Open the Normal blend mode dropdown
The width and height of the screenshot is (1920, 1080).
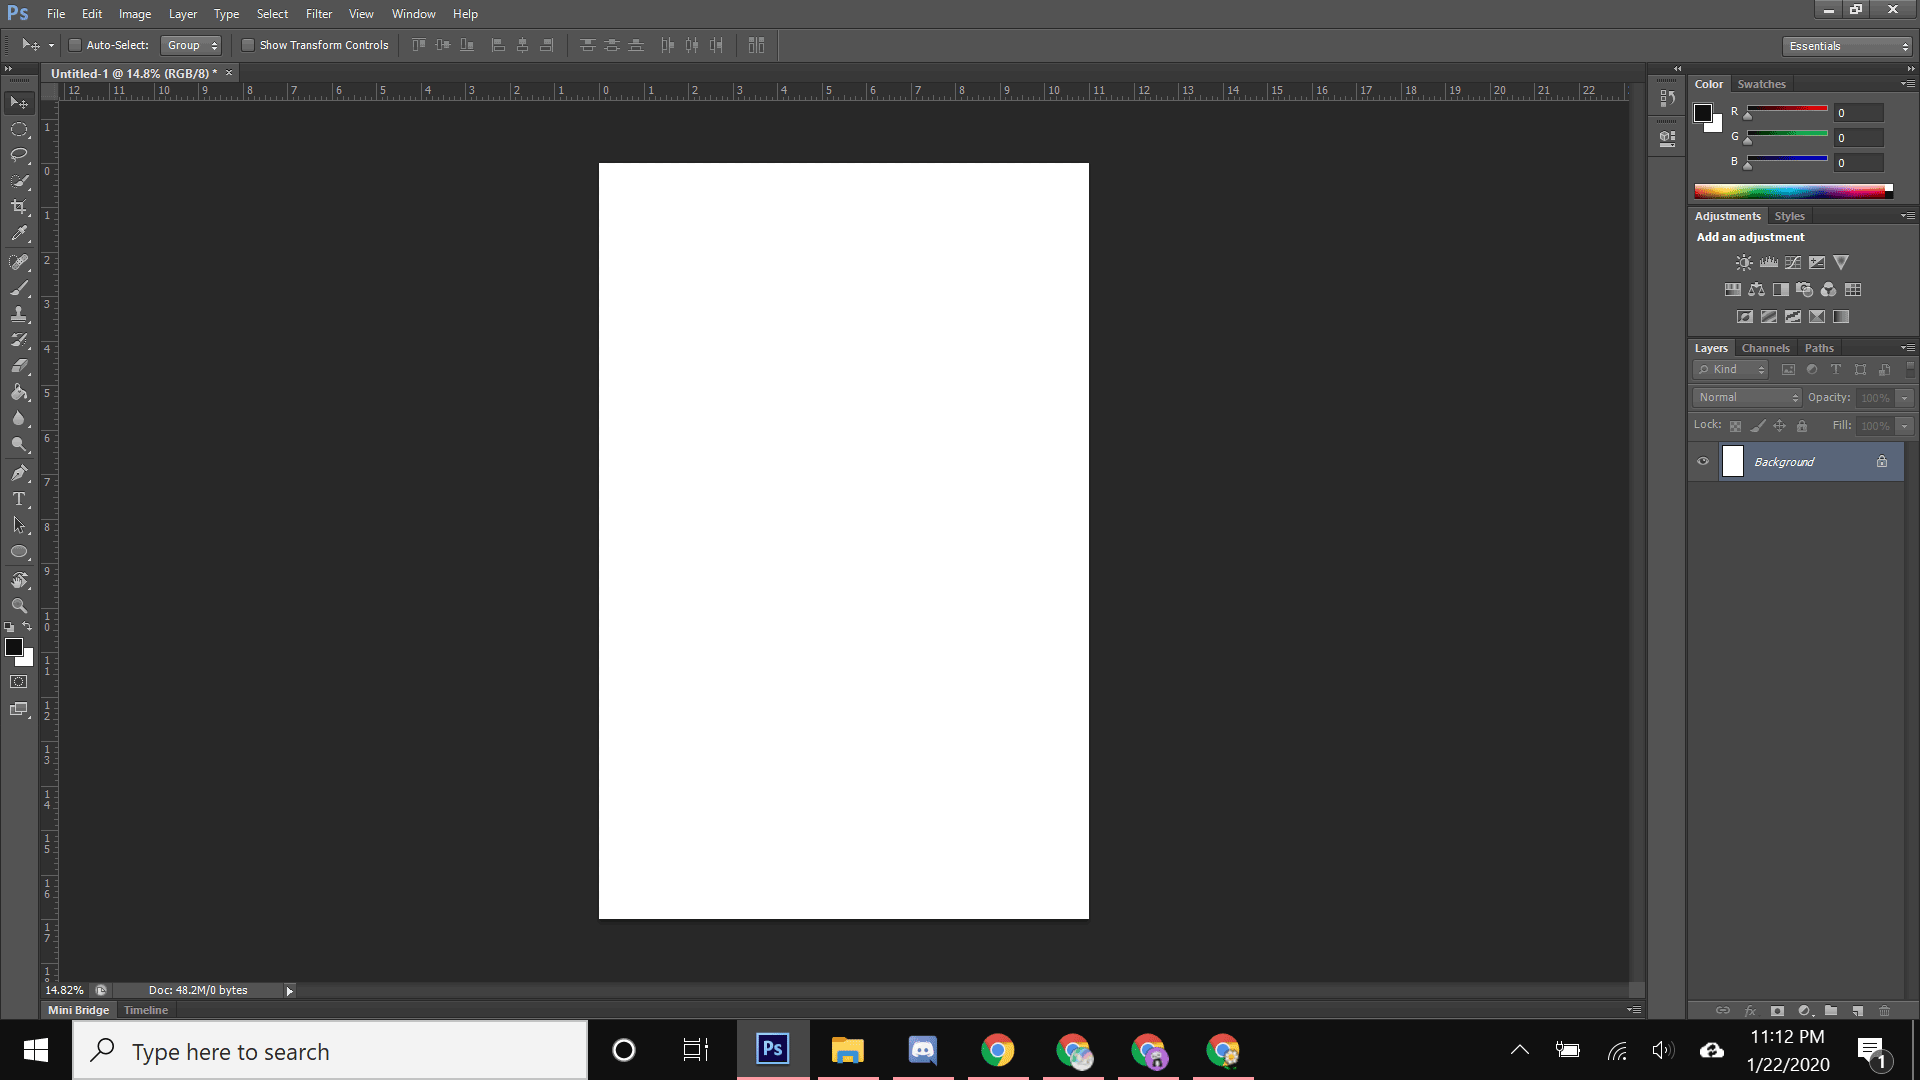point(1747,397)
